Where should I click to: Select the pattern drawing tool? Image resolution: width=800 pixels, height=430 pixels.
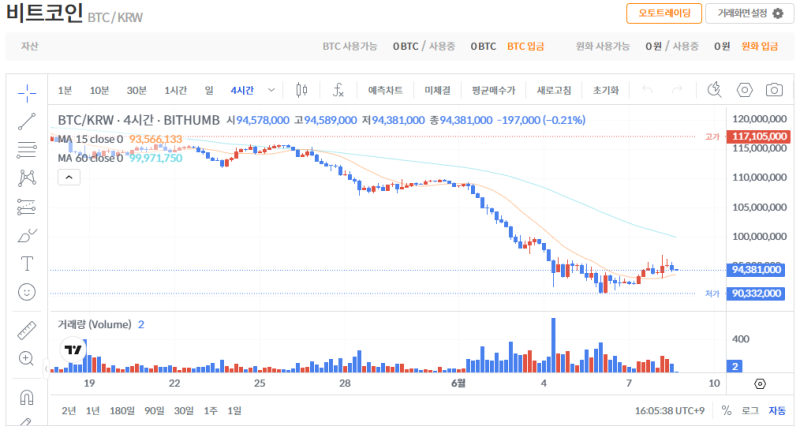27,178
